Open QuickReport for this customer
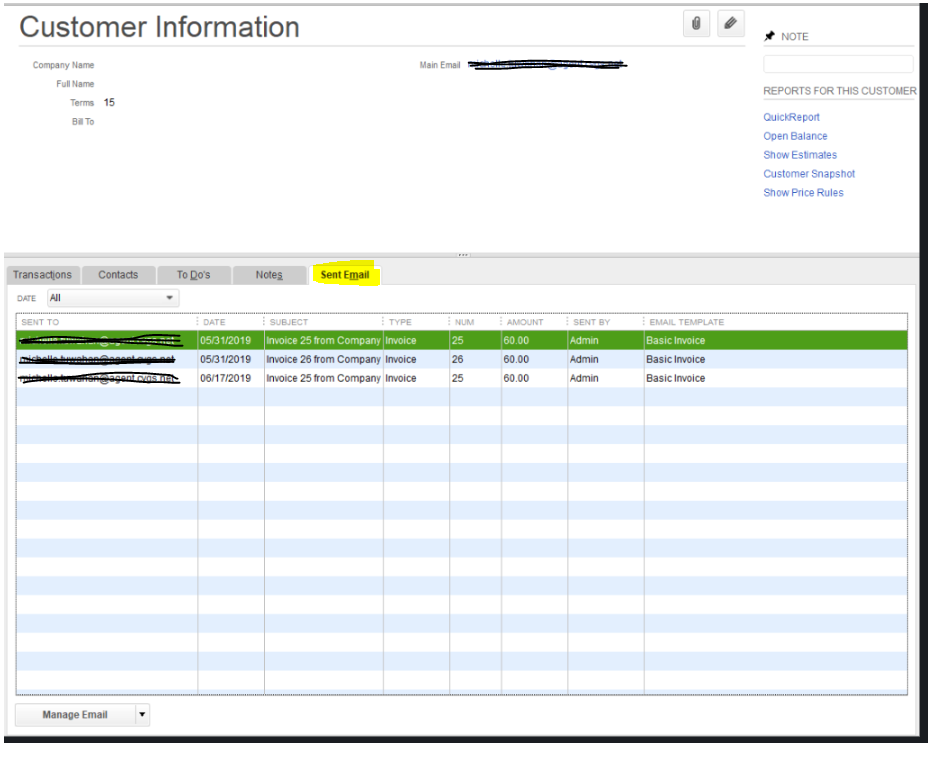The image size is (936, 758). (x=792, y=117)
